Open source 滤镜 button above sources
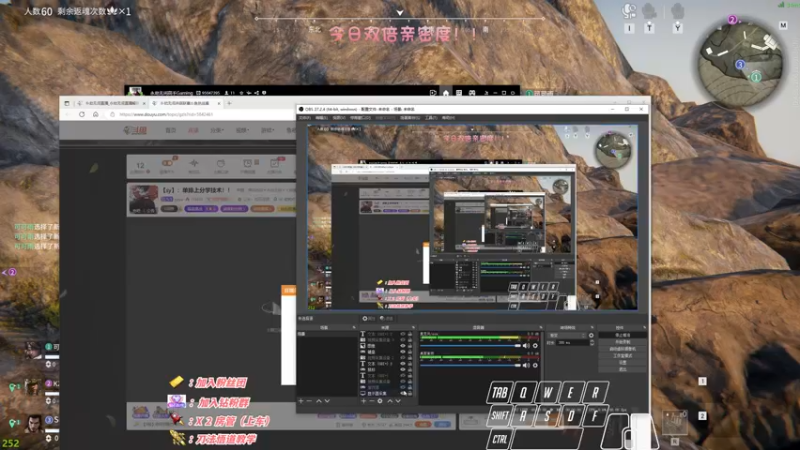 coord(387,318)
